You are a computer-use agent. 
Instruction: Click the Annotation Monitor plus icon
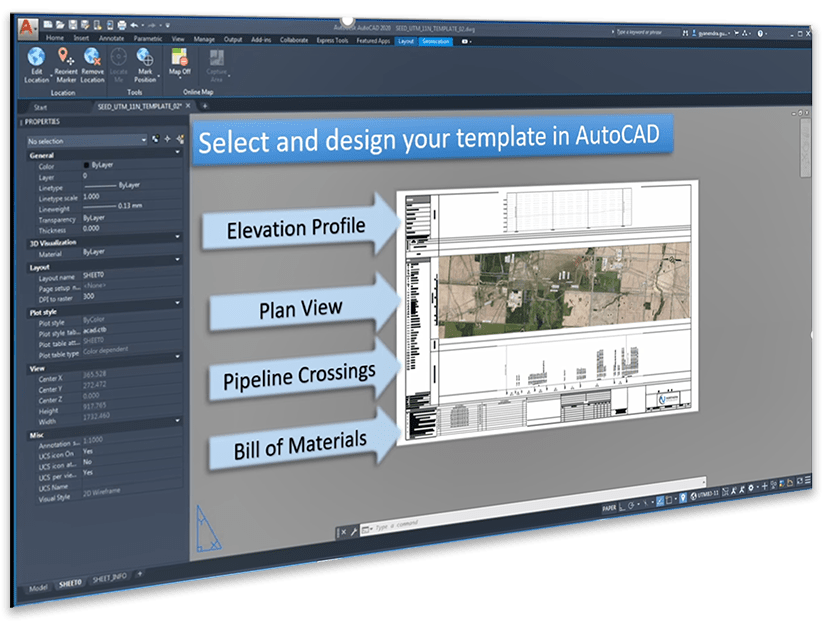click(x=764, y=486)
